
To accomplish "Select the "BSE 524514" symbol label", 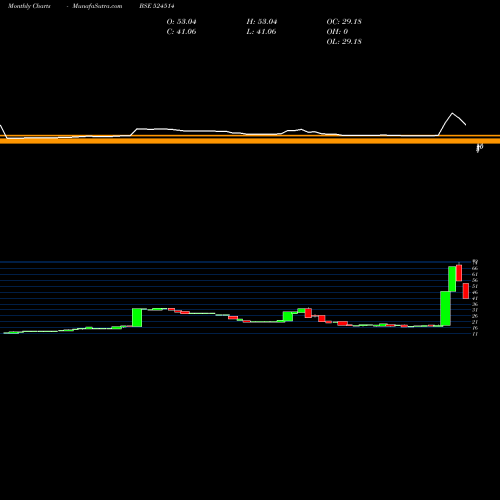I will pos(157,6).
